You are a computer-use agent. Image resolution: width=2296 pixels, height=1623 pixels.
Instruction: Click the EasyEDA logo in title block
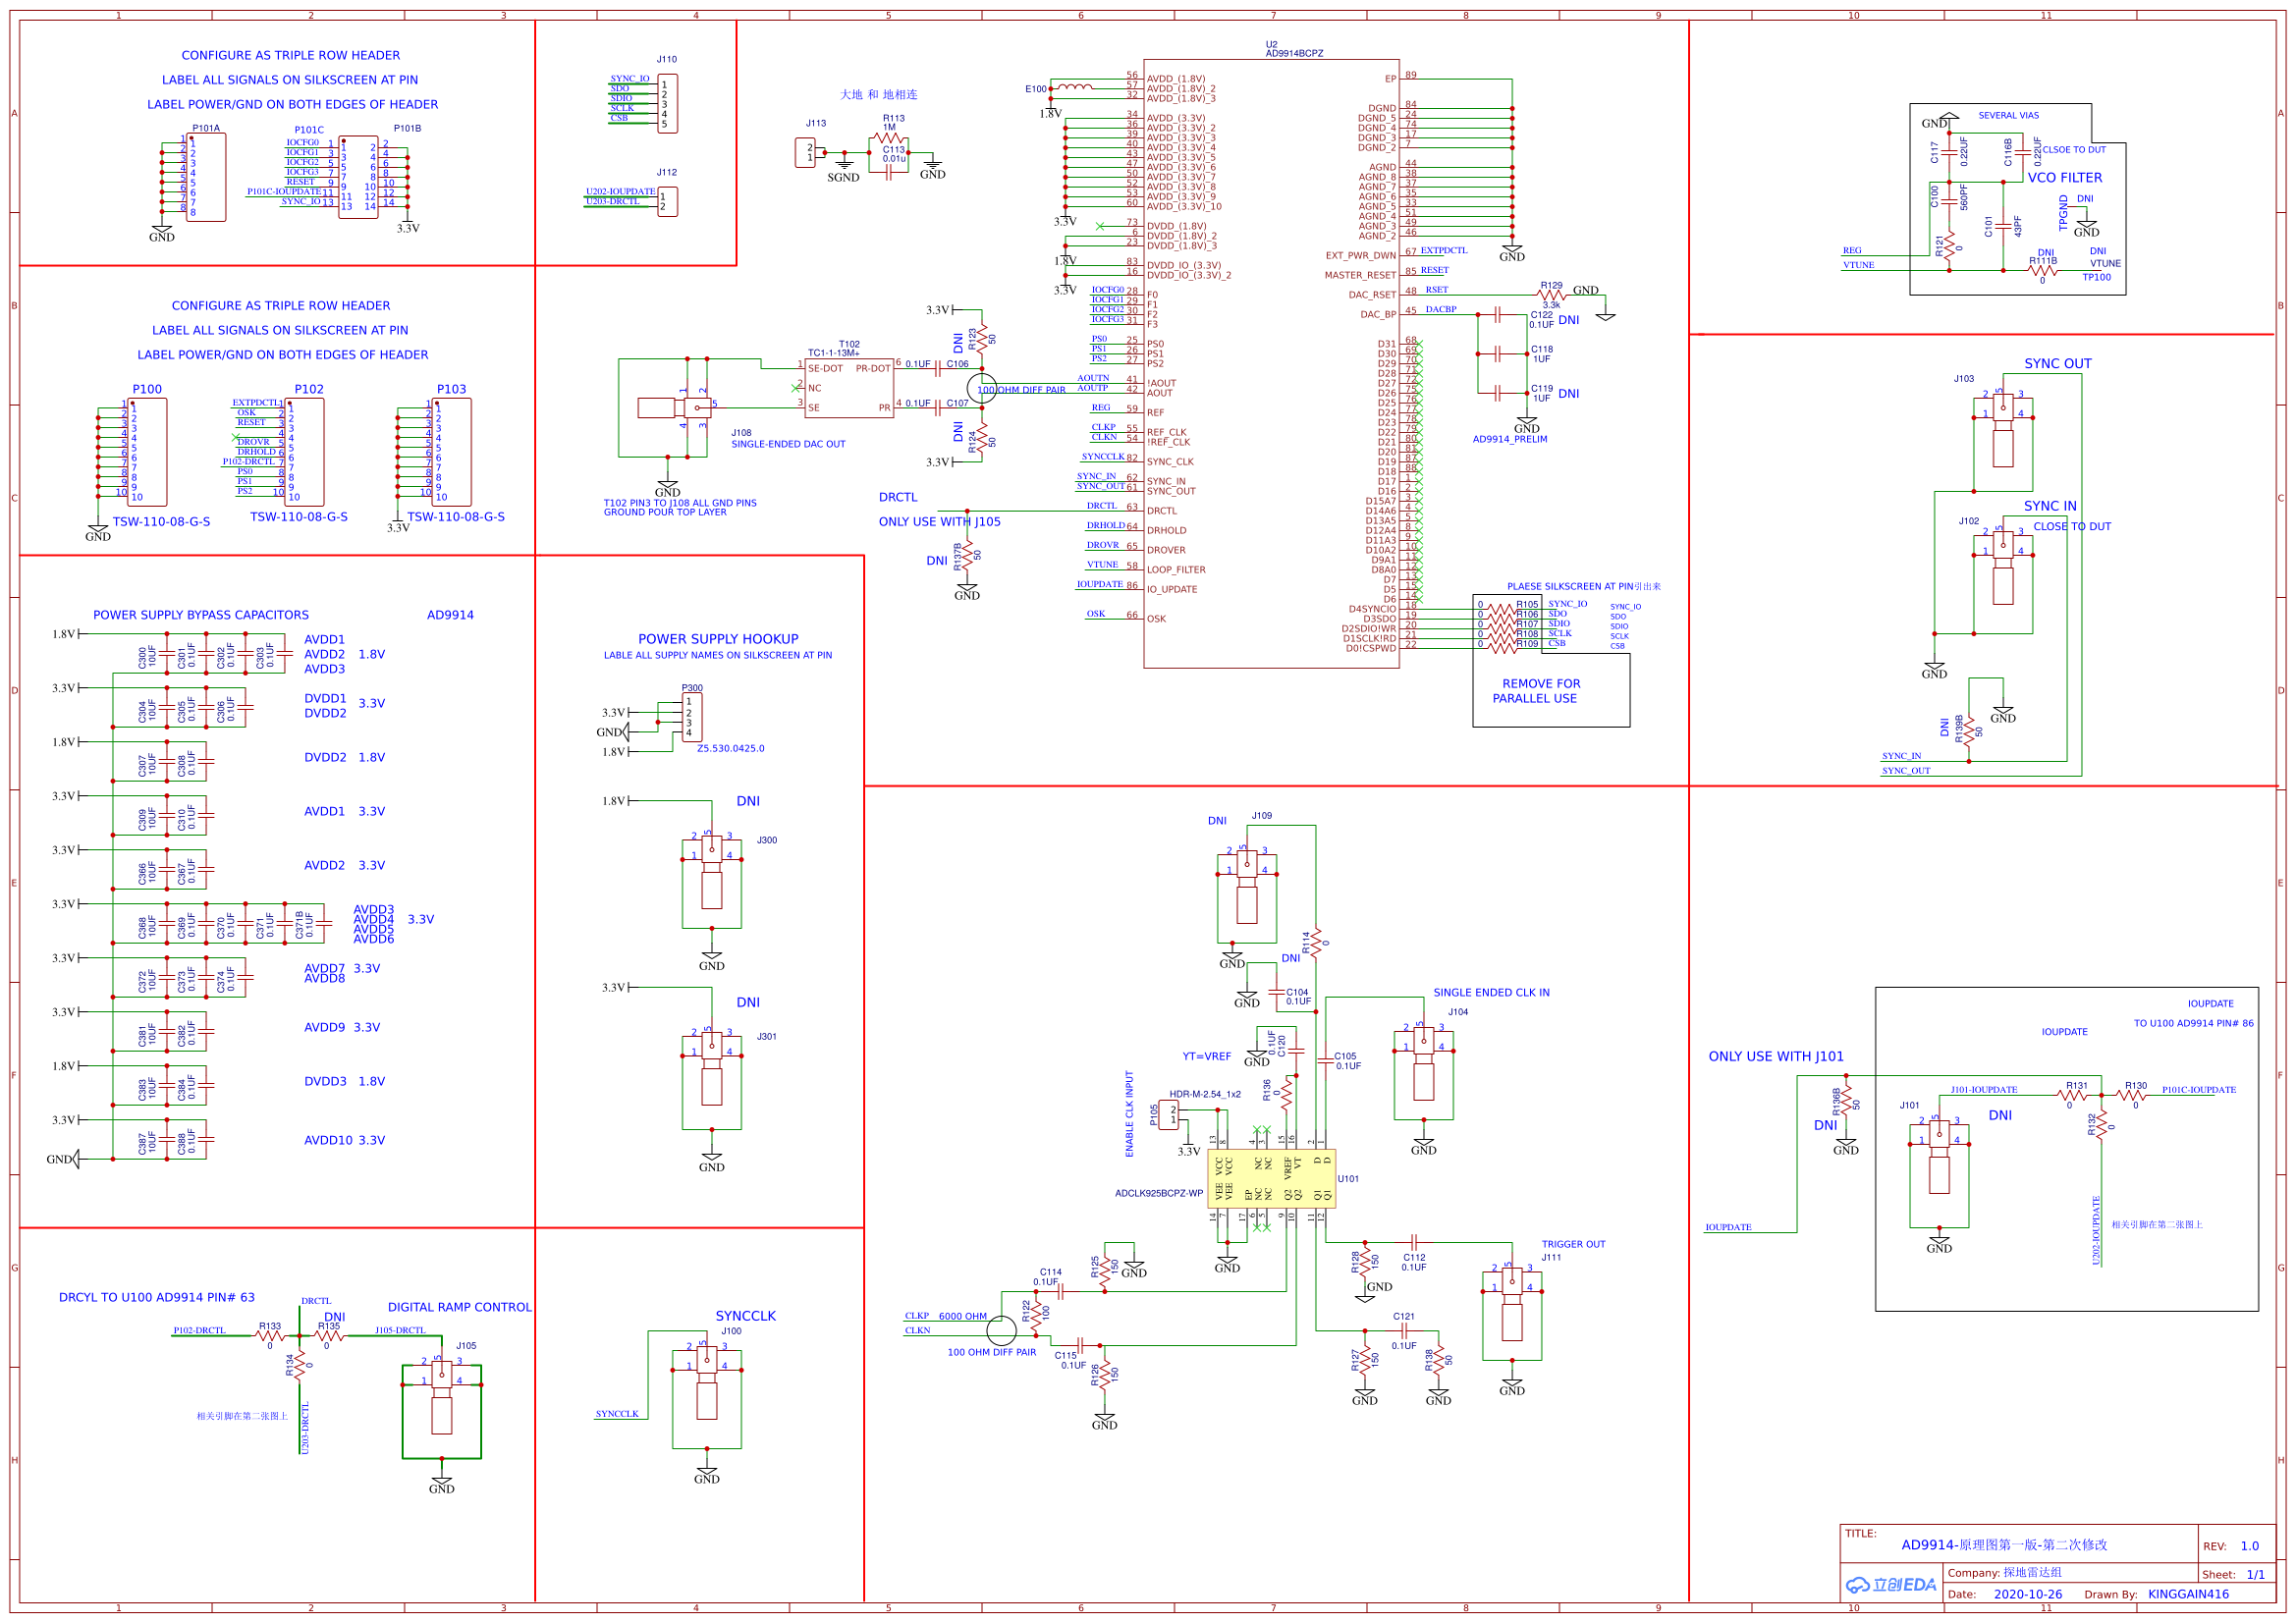click(1891, 1585)
